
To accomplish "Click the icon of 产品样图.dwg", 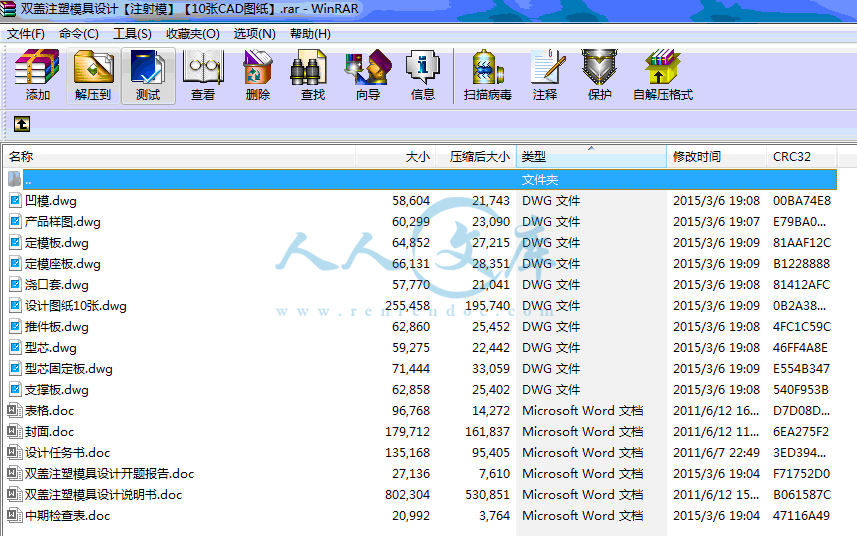I will point(15,221).
